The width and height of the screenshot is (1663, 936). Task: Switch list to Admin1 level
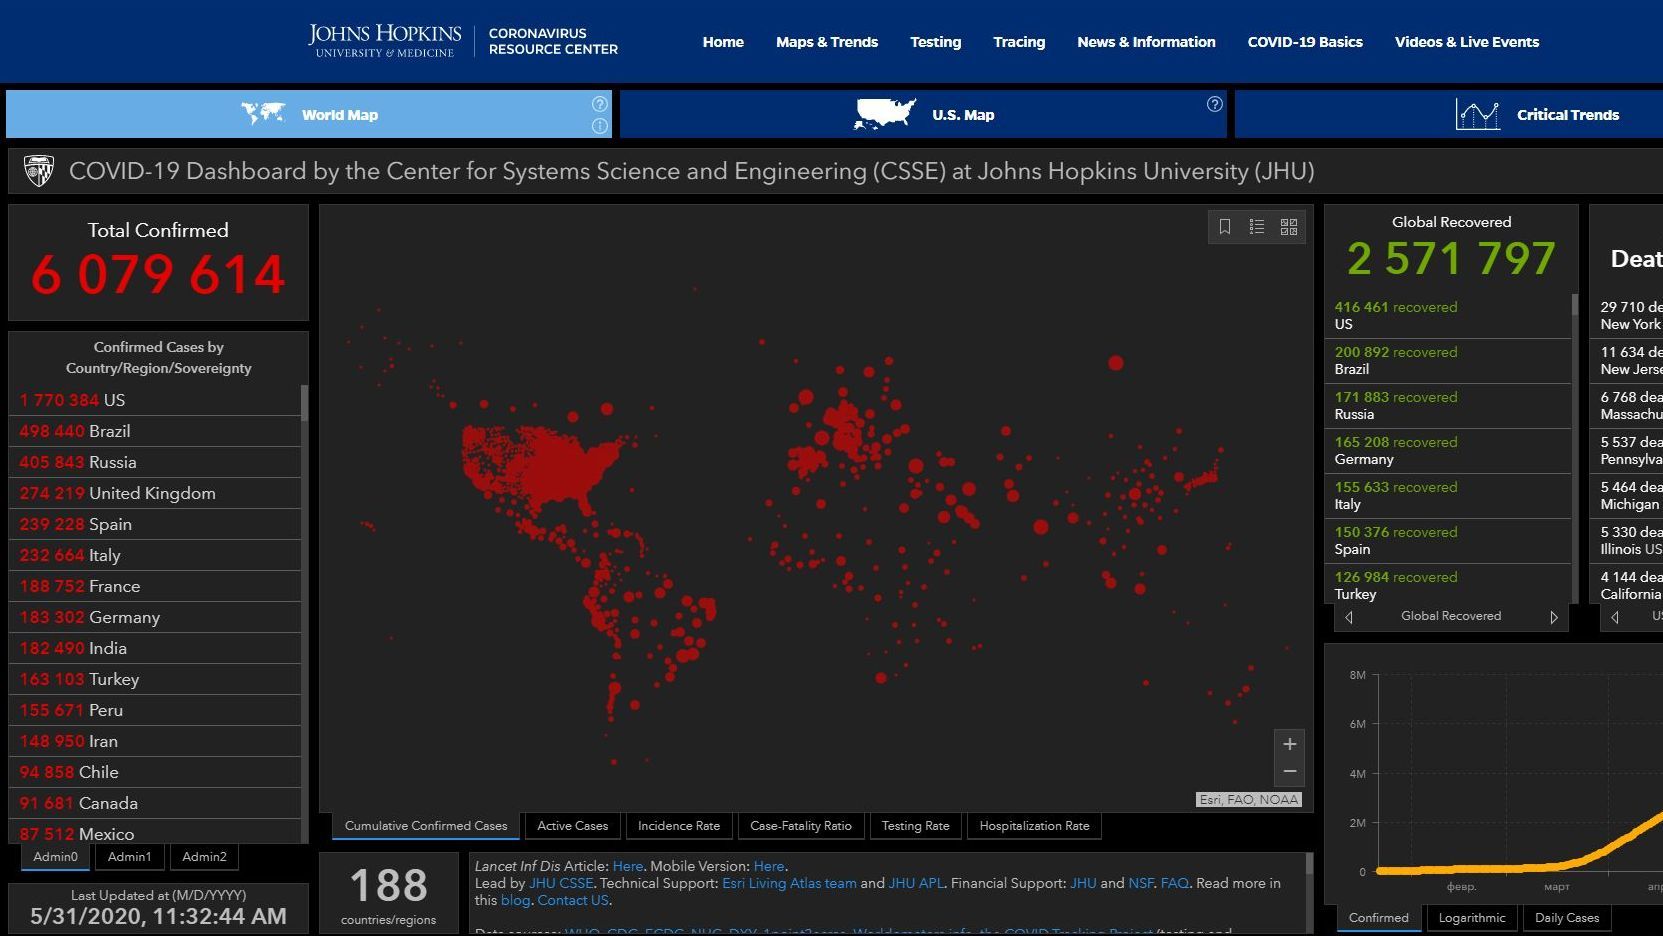pos(130,857)
